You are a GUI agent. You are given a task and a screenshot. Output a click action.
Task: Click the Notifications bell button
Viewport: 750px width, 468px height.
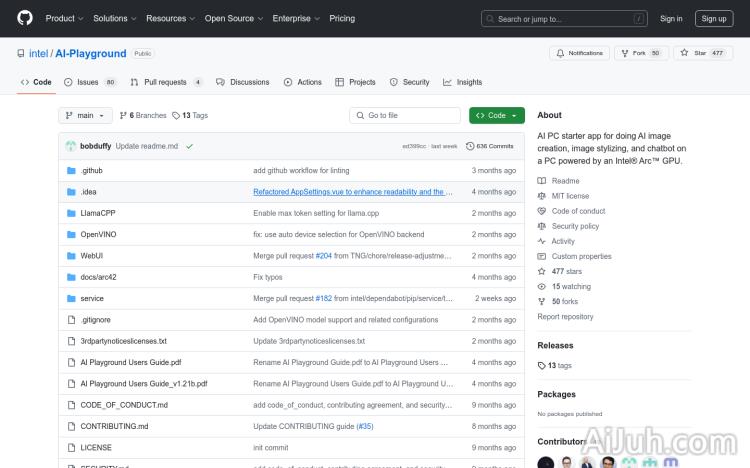[579, 53]
